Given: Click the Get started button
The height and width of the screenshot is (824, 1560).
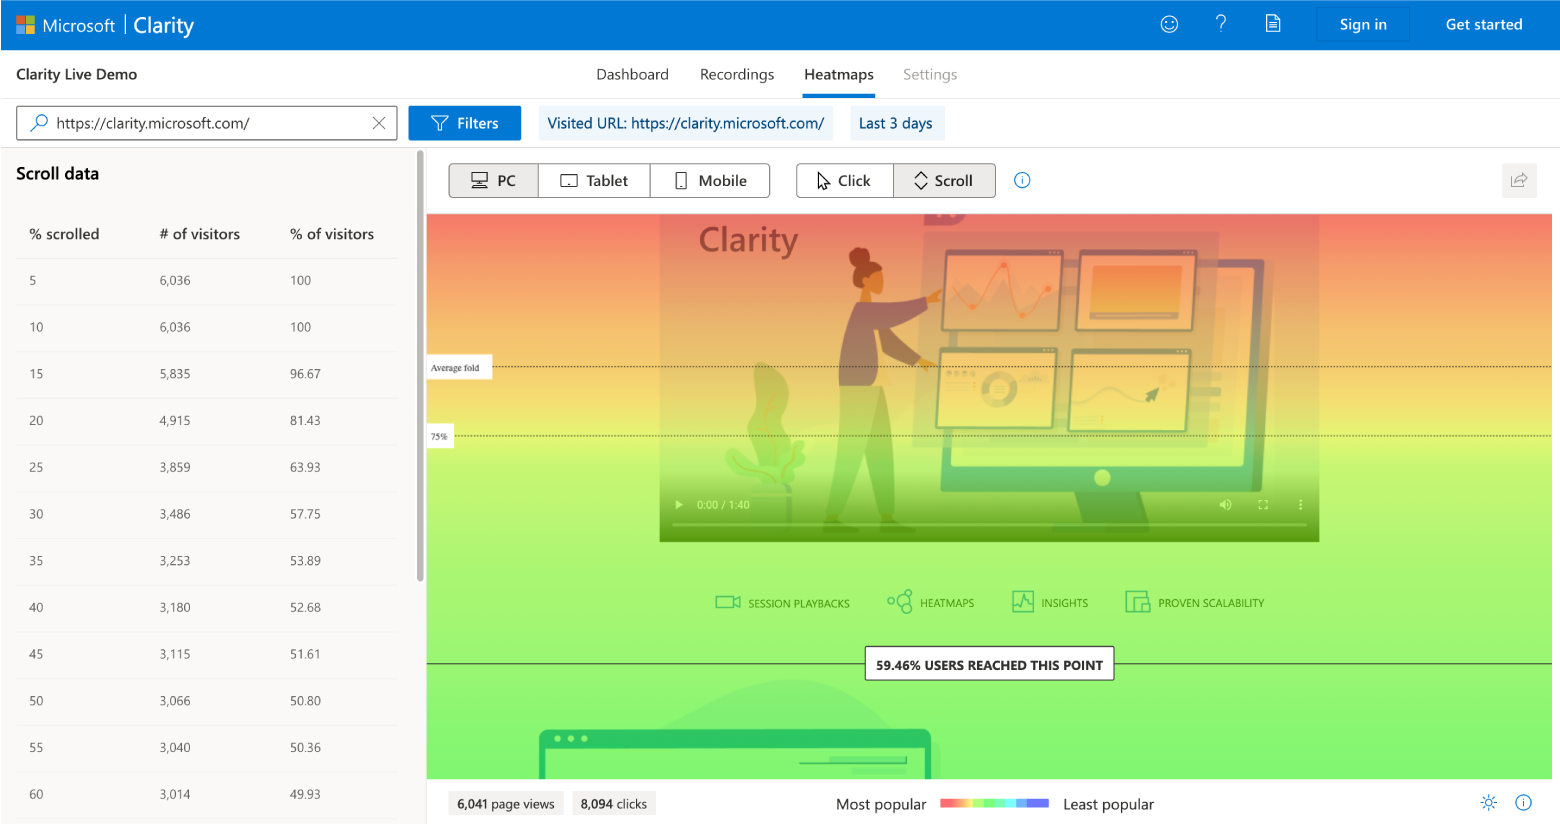Looking at the screenshot, I should (x=1484, y=23).
